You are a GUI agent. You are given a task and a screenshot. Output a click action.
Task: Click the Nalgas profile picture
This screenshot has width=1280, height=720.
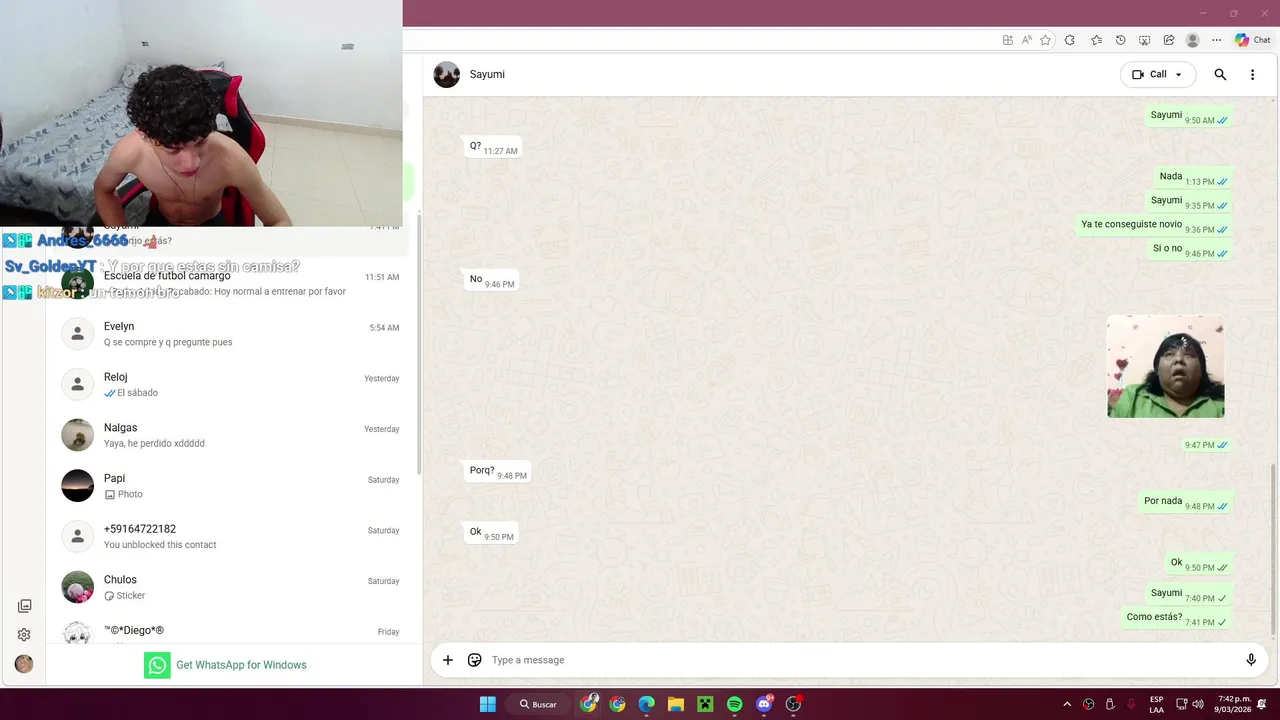pyautogui.click(x=78, y=435)
